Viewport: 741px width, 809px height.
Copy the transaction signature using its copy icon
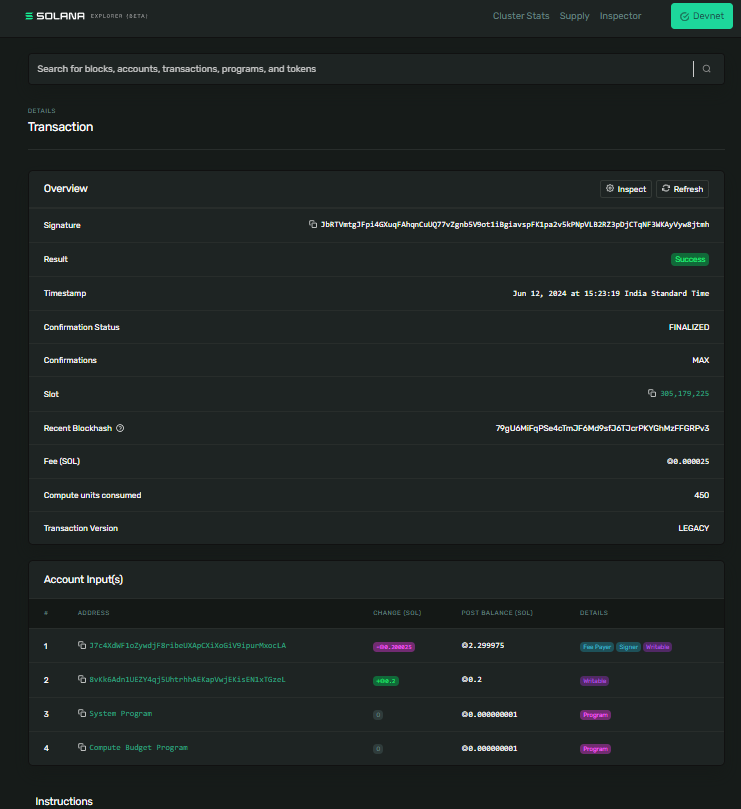pyautogui.click(x=313, y=224)
